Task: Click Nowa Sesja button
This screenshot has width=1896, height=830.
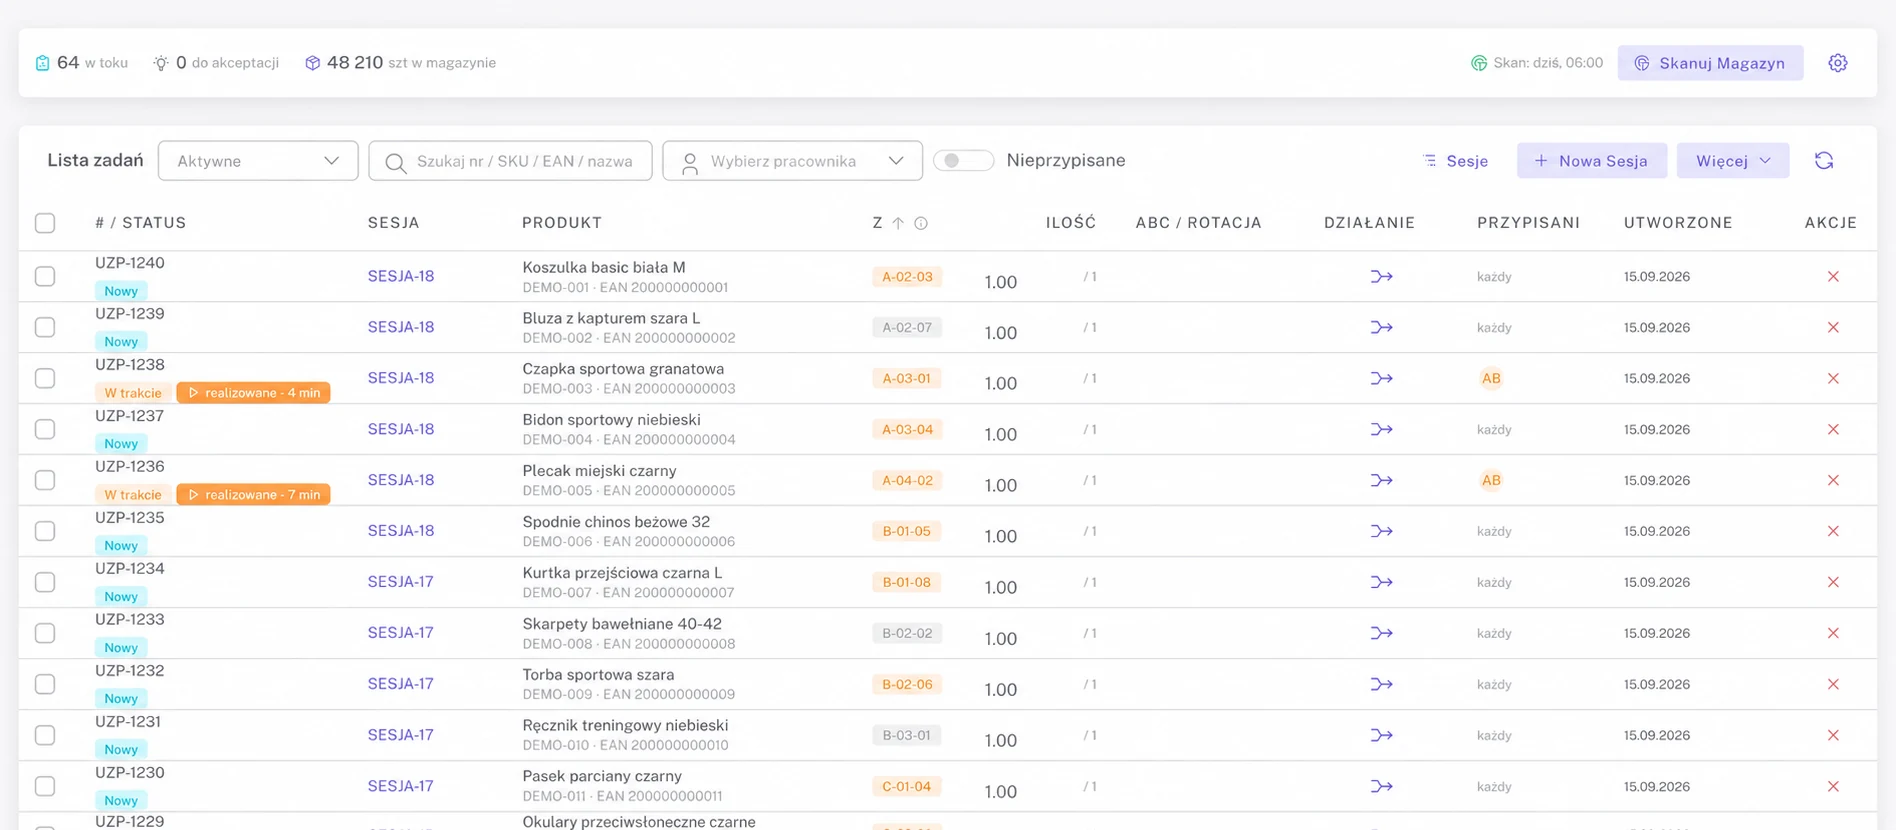Action: pos(1591,161)
